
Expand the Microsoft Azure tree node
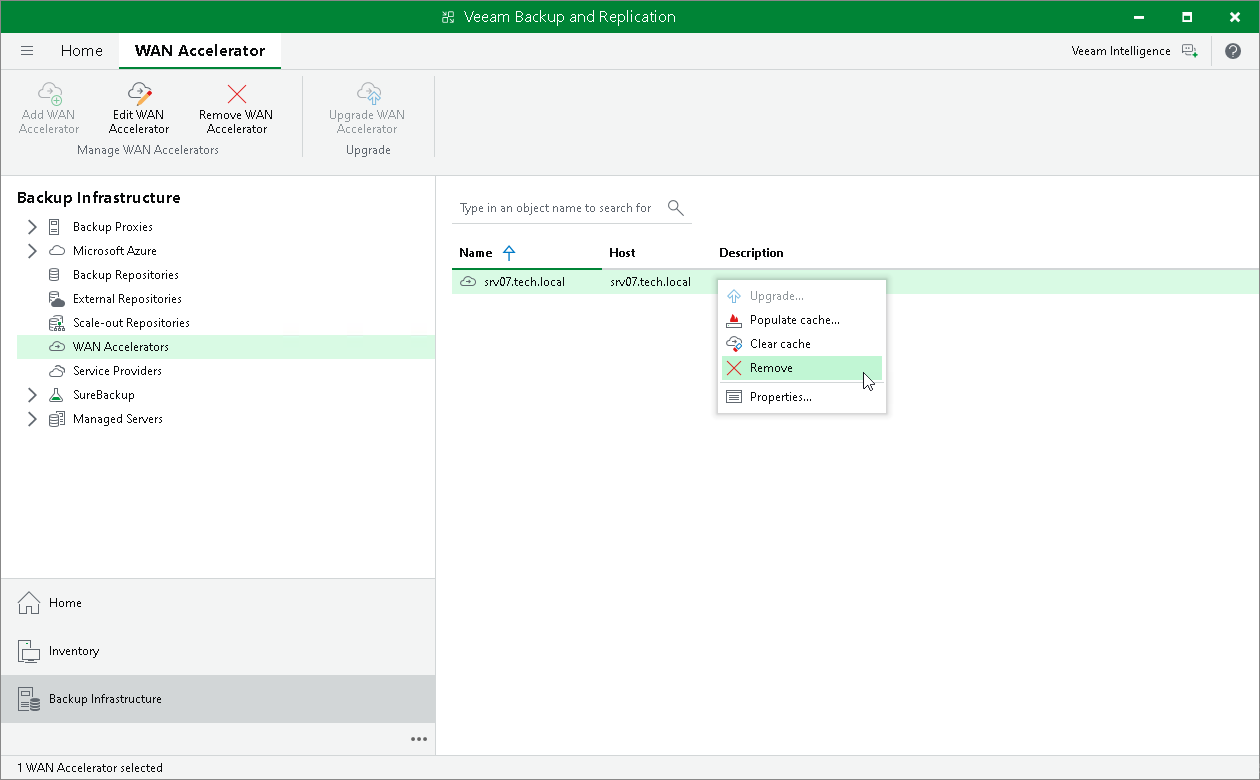[x=32, y=251]
